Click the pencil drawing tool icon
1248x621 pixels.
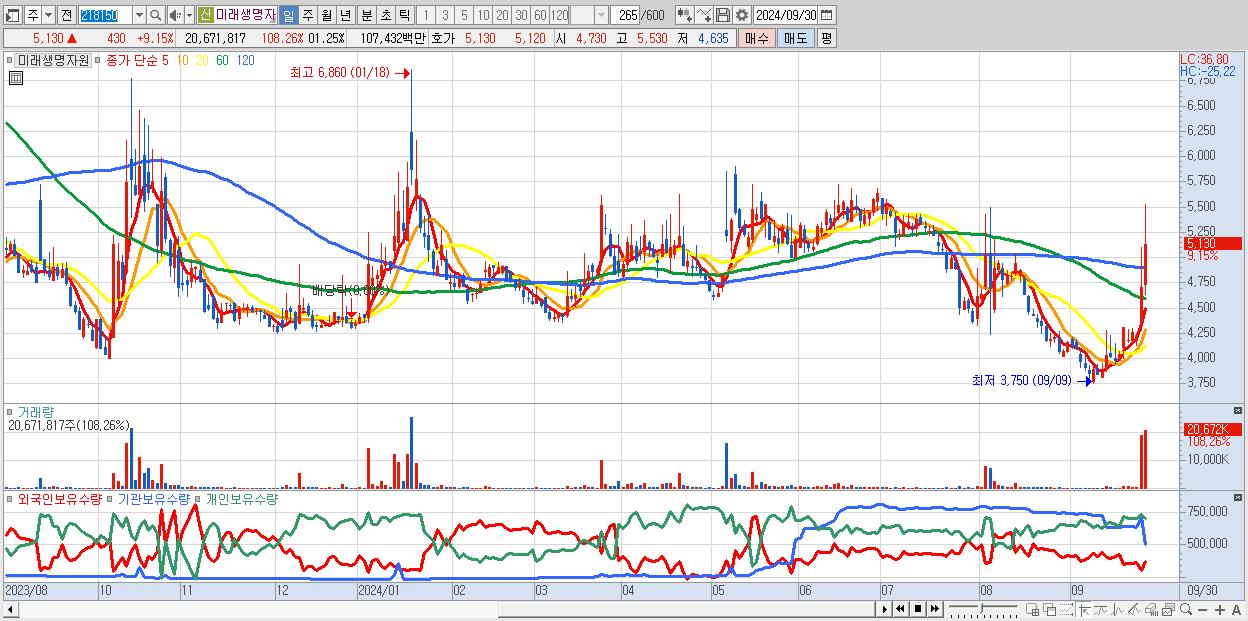[1134, 609]
